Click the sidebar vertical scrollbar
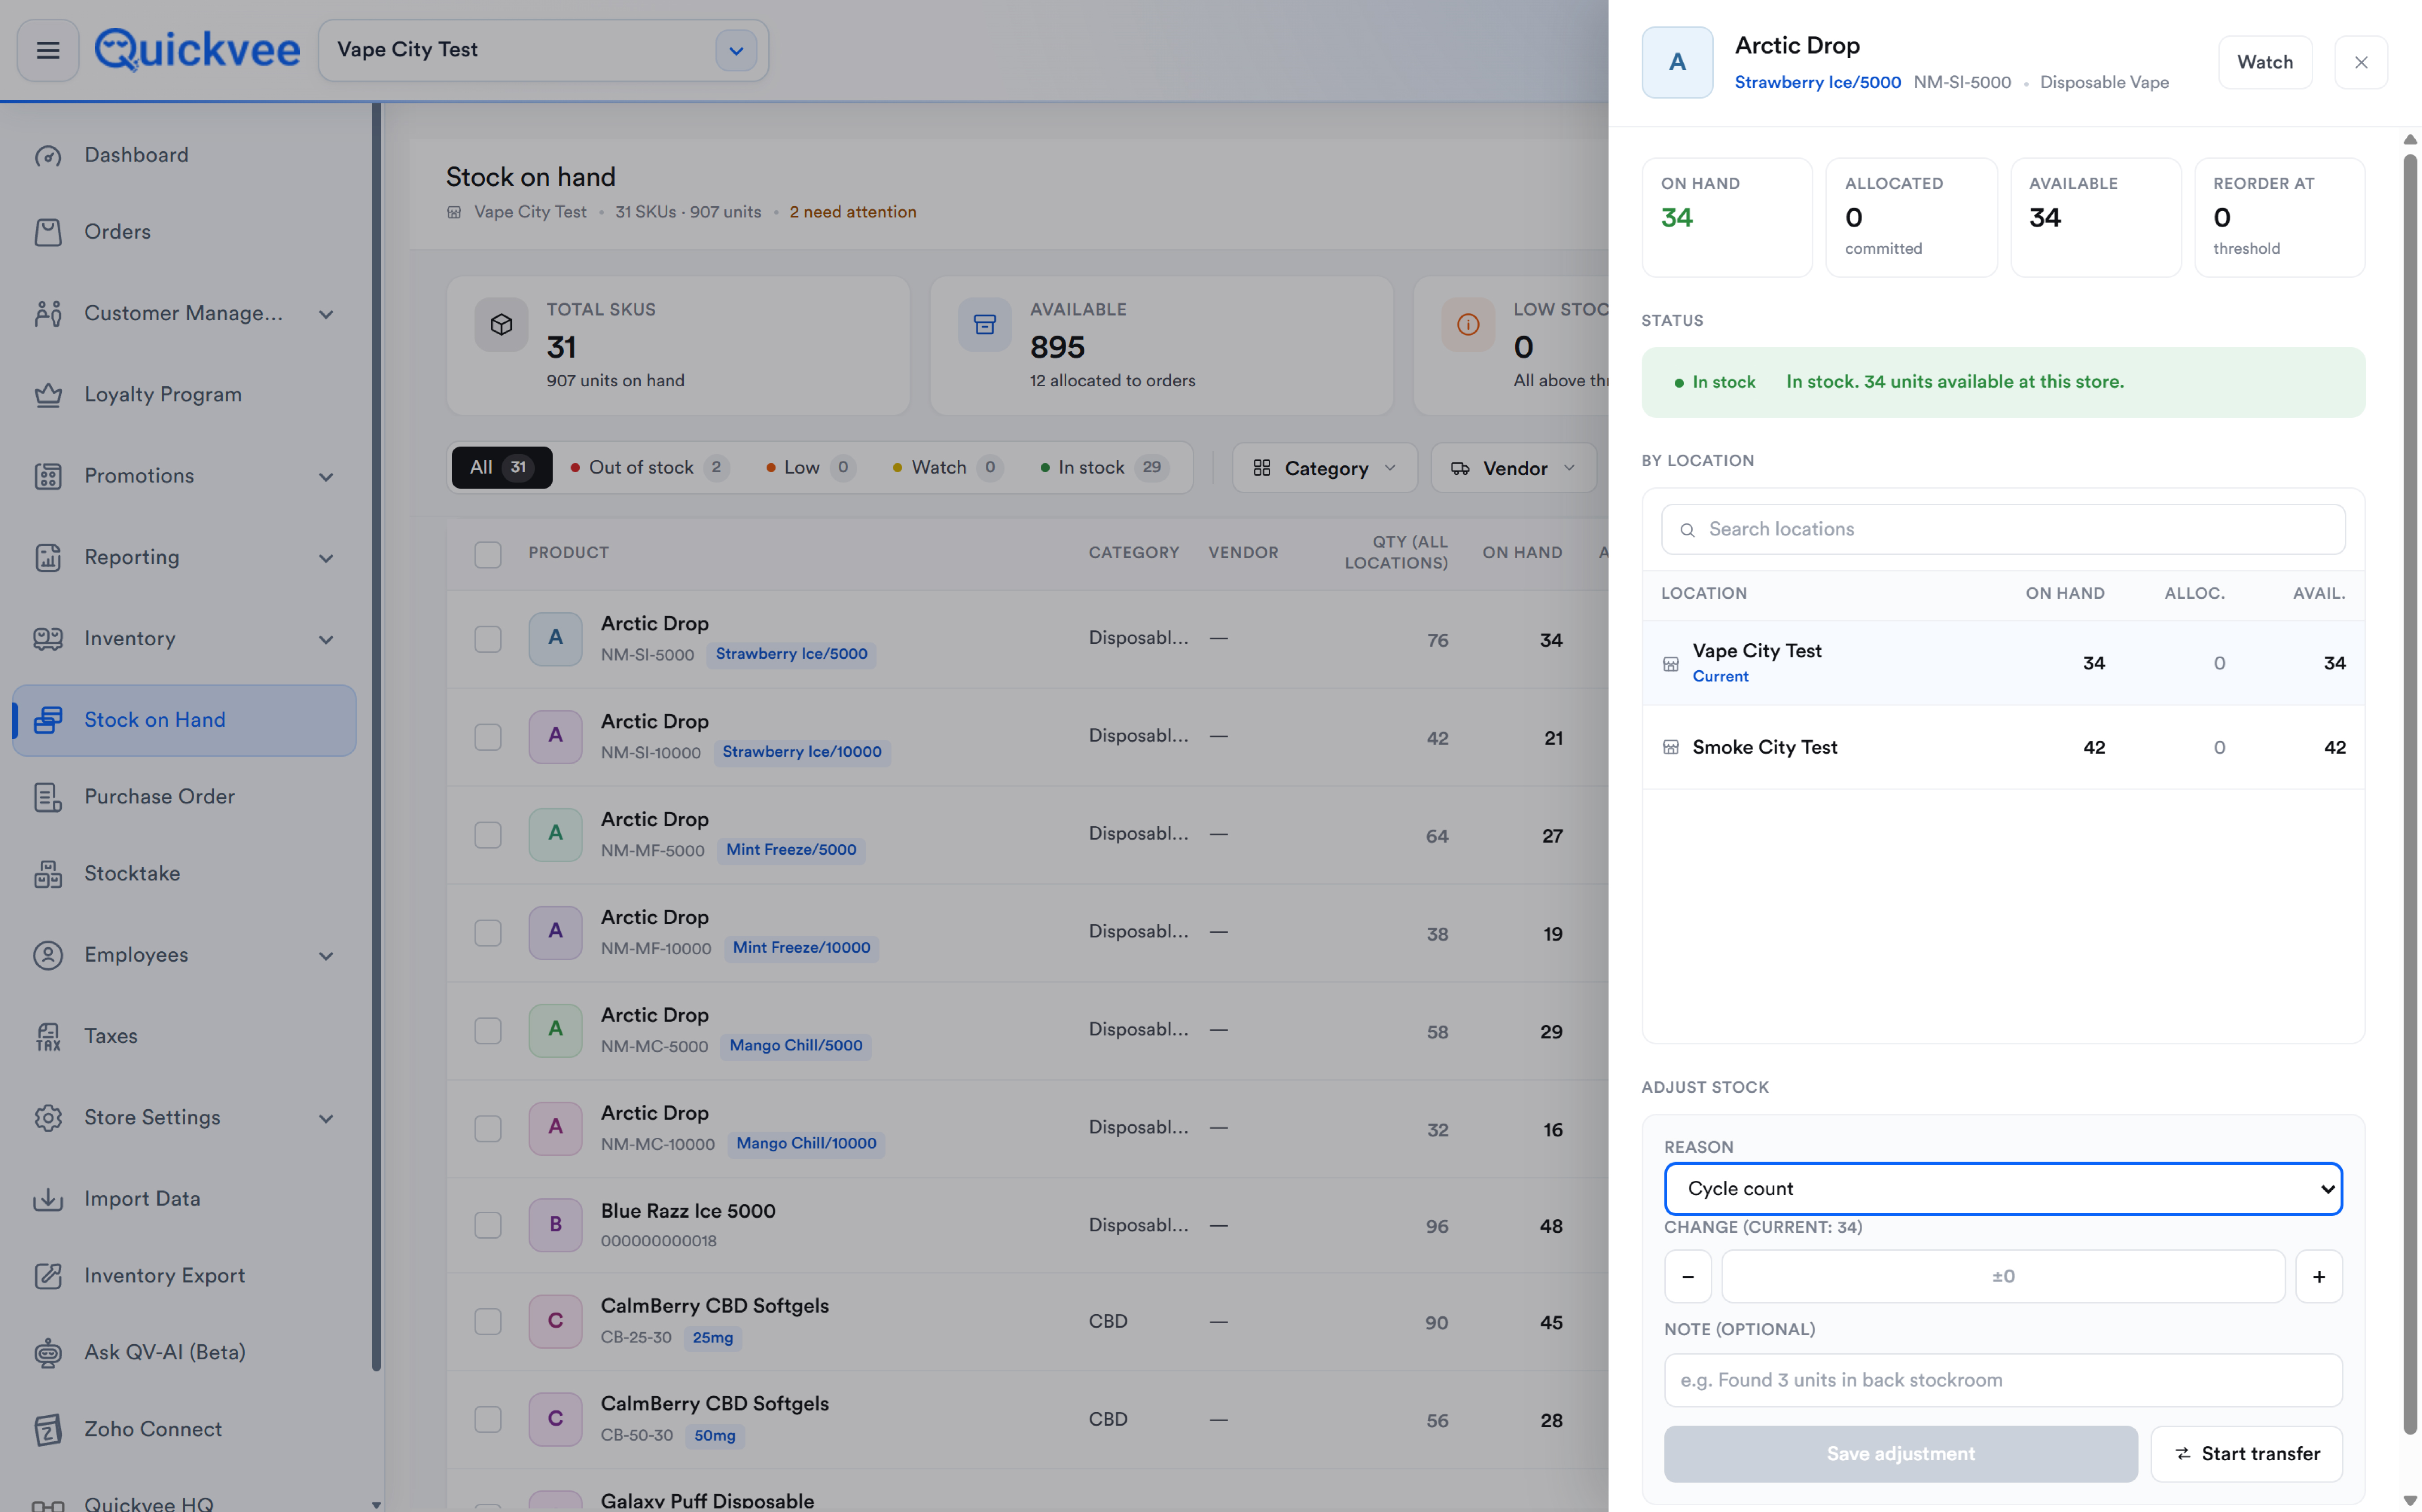The width and height of the screenshot is (2422, 1512). click(376, 738)
